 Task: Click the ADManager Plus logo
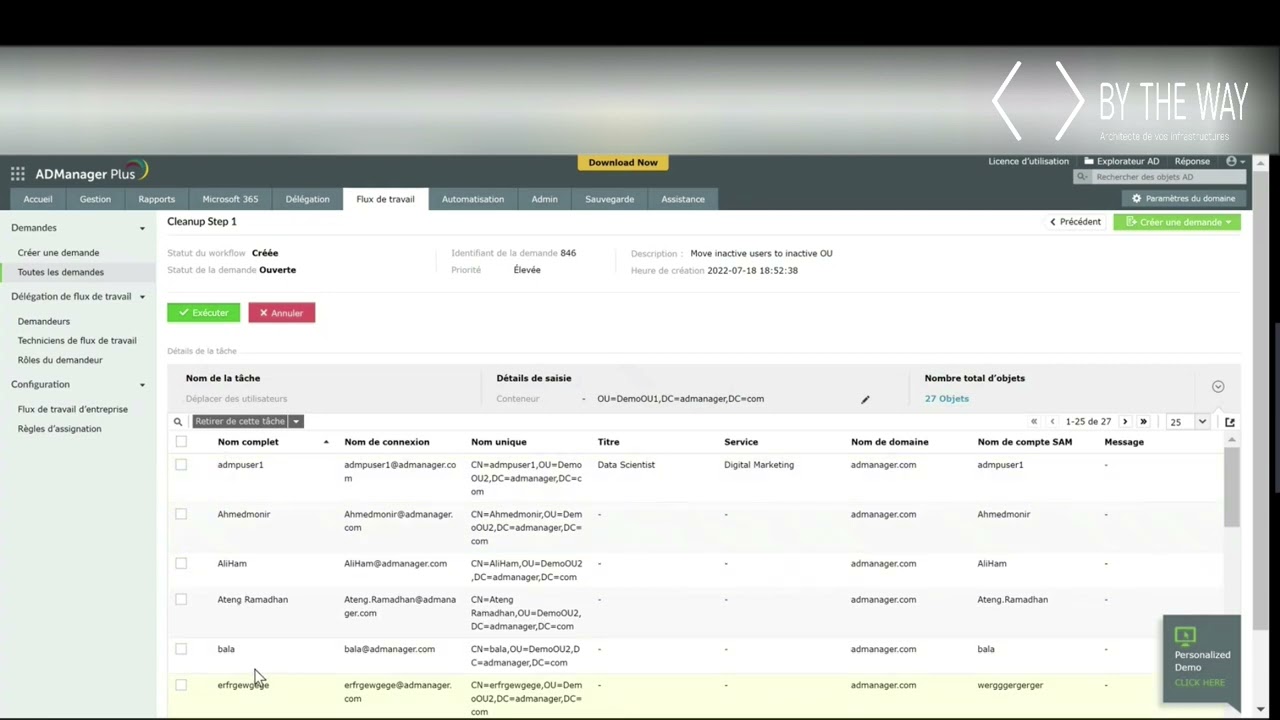click(x=91, y=172)
